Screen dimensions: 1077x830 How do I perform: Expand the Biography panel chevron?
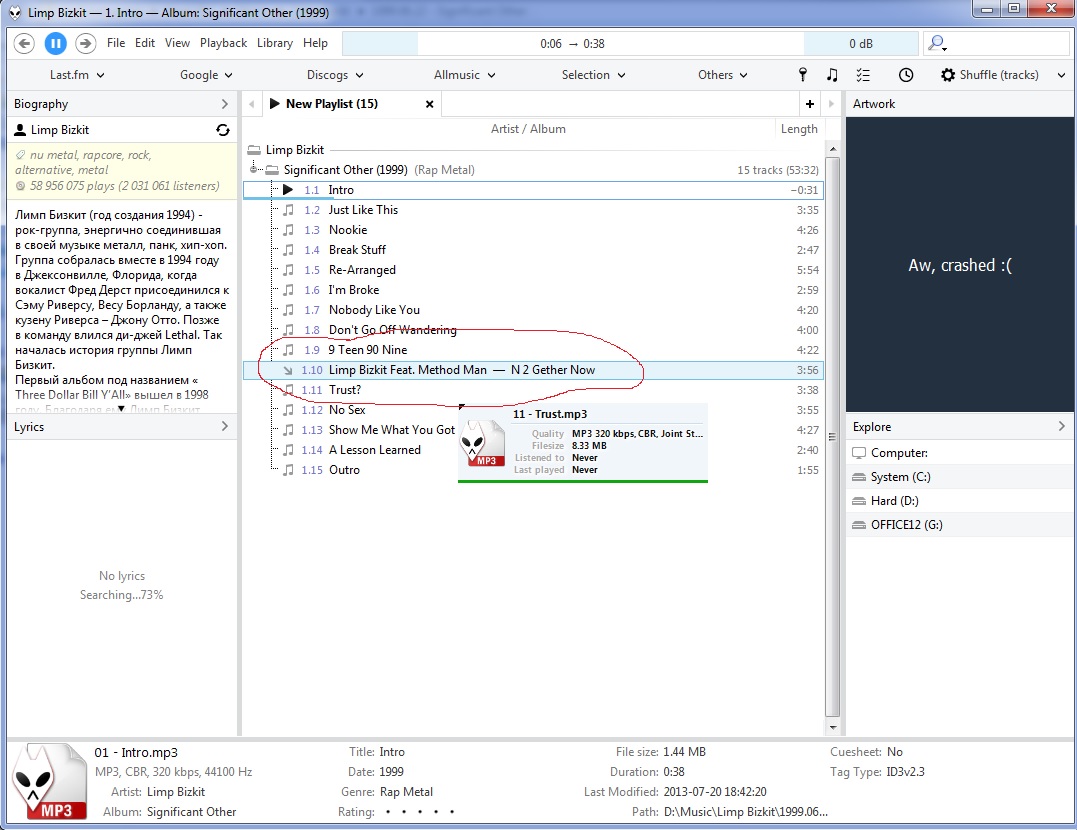[224, 104]
